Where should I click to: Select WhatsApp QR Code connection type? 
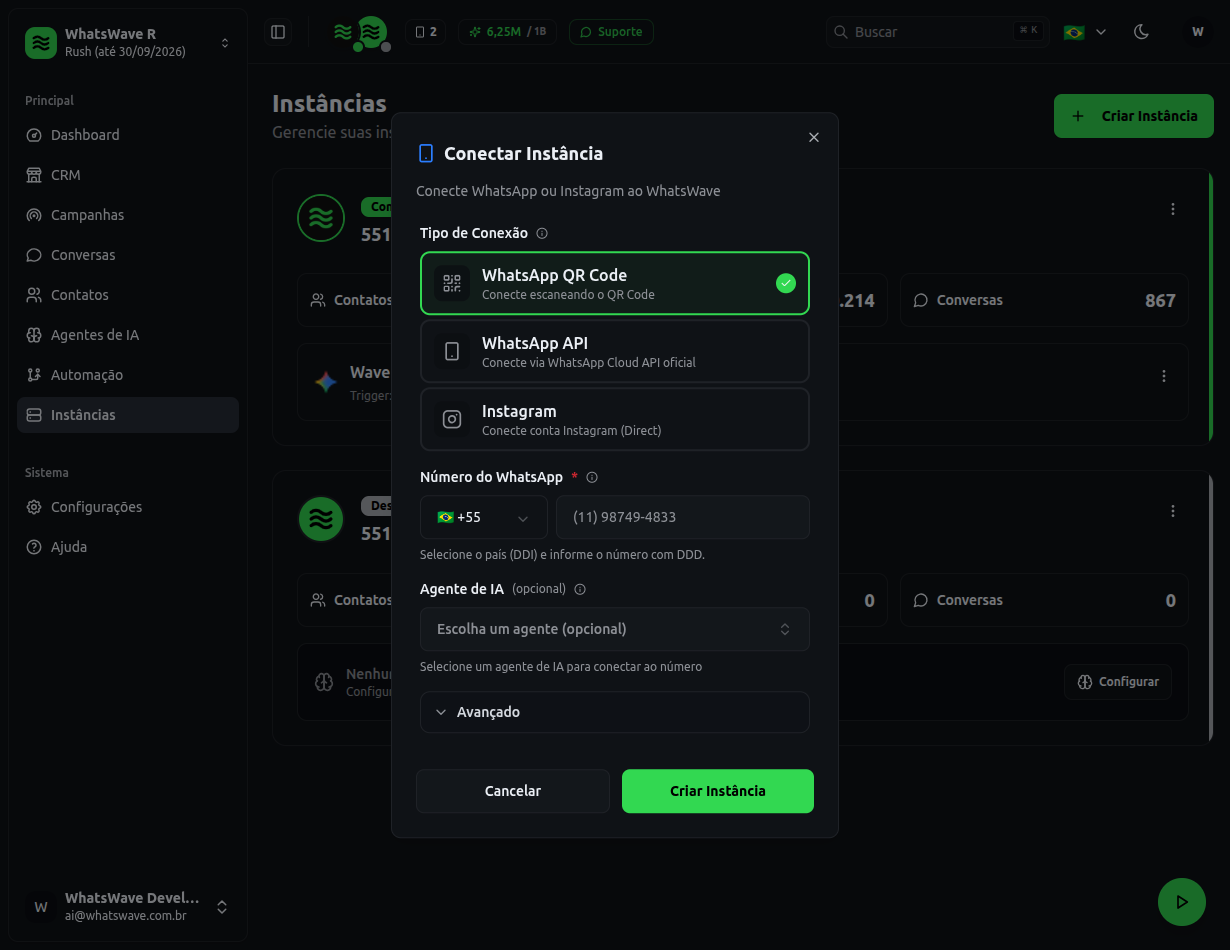(x=615, y=284)
